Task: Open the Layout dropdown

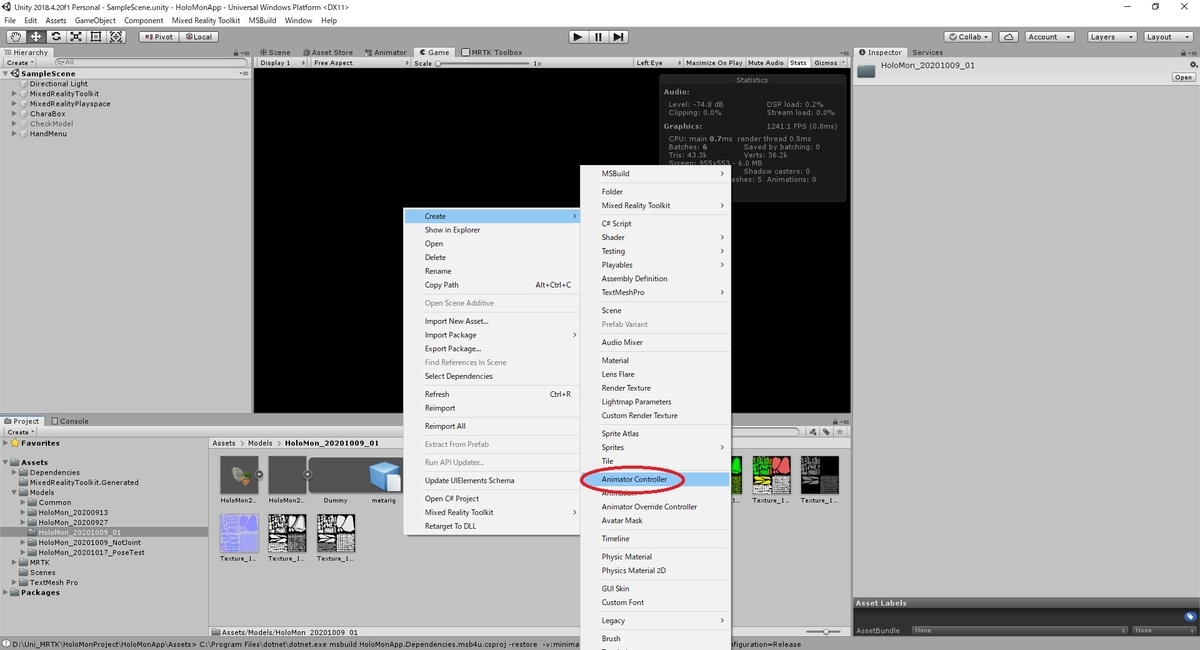Action: 1166,36
